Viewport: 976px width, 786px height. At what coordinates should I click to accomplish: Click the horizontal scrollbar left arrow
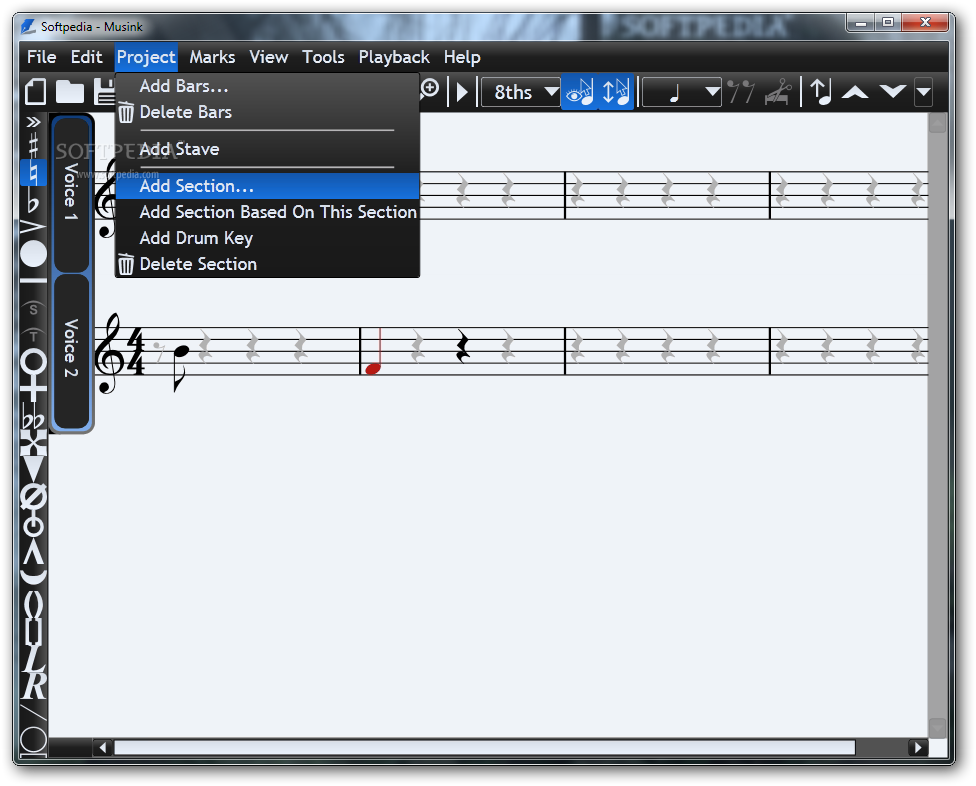click(x=103, y=747)
